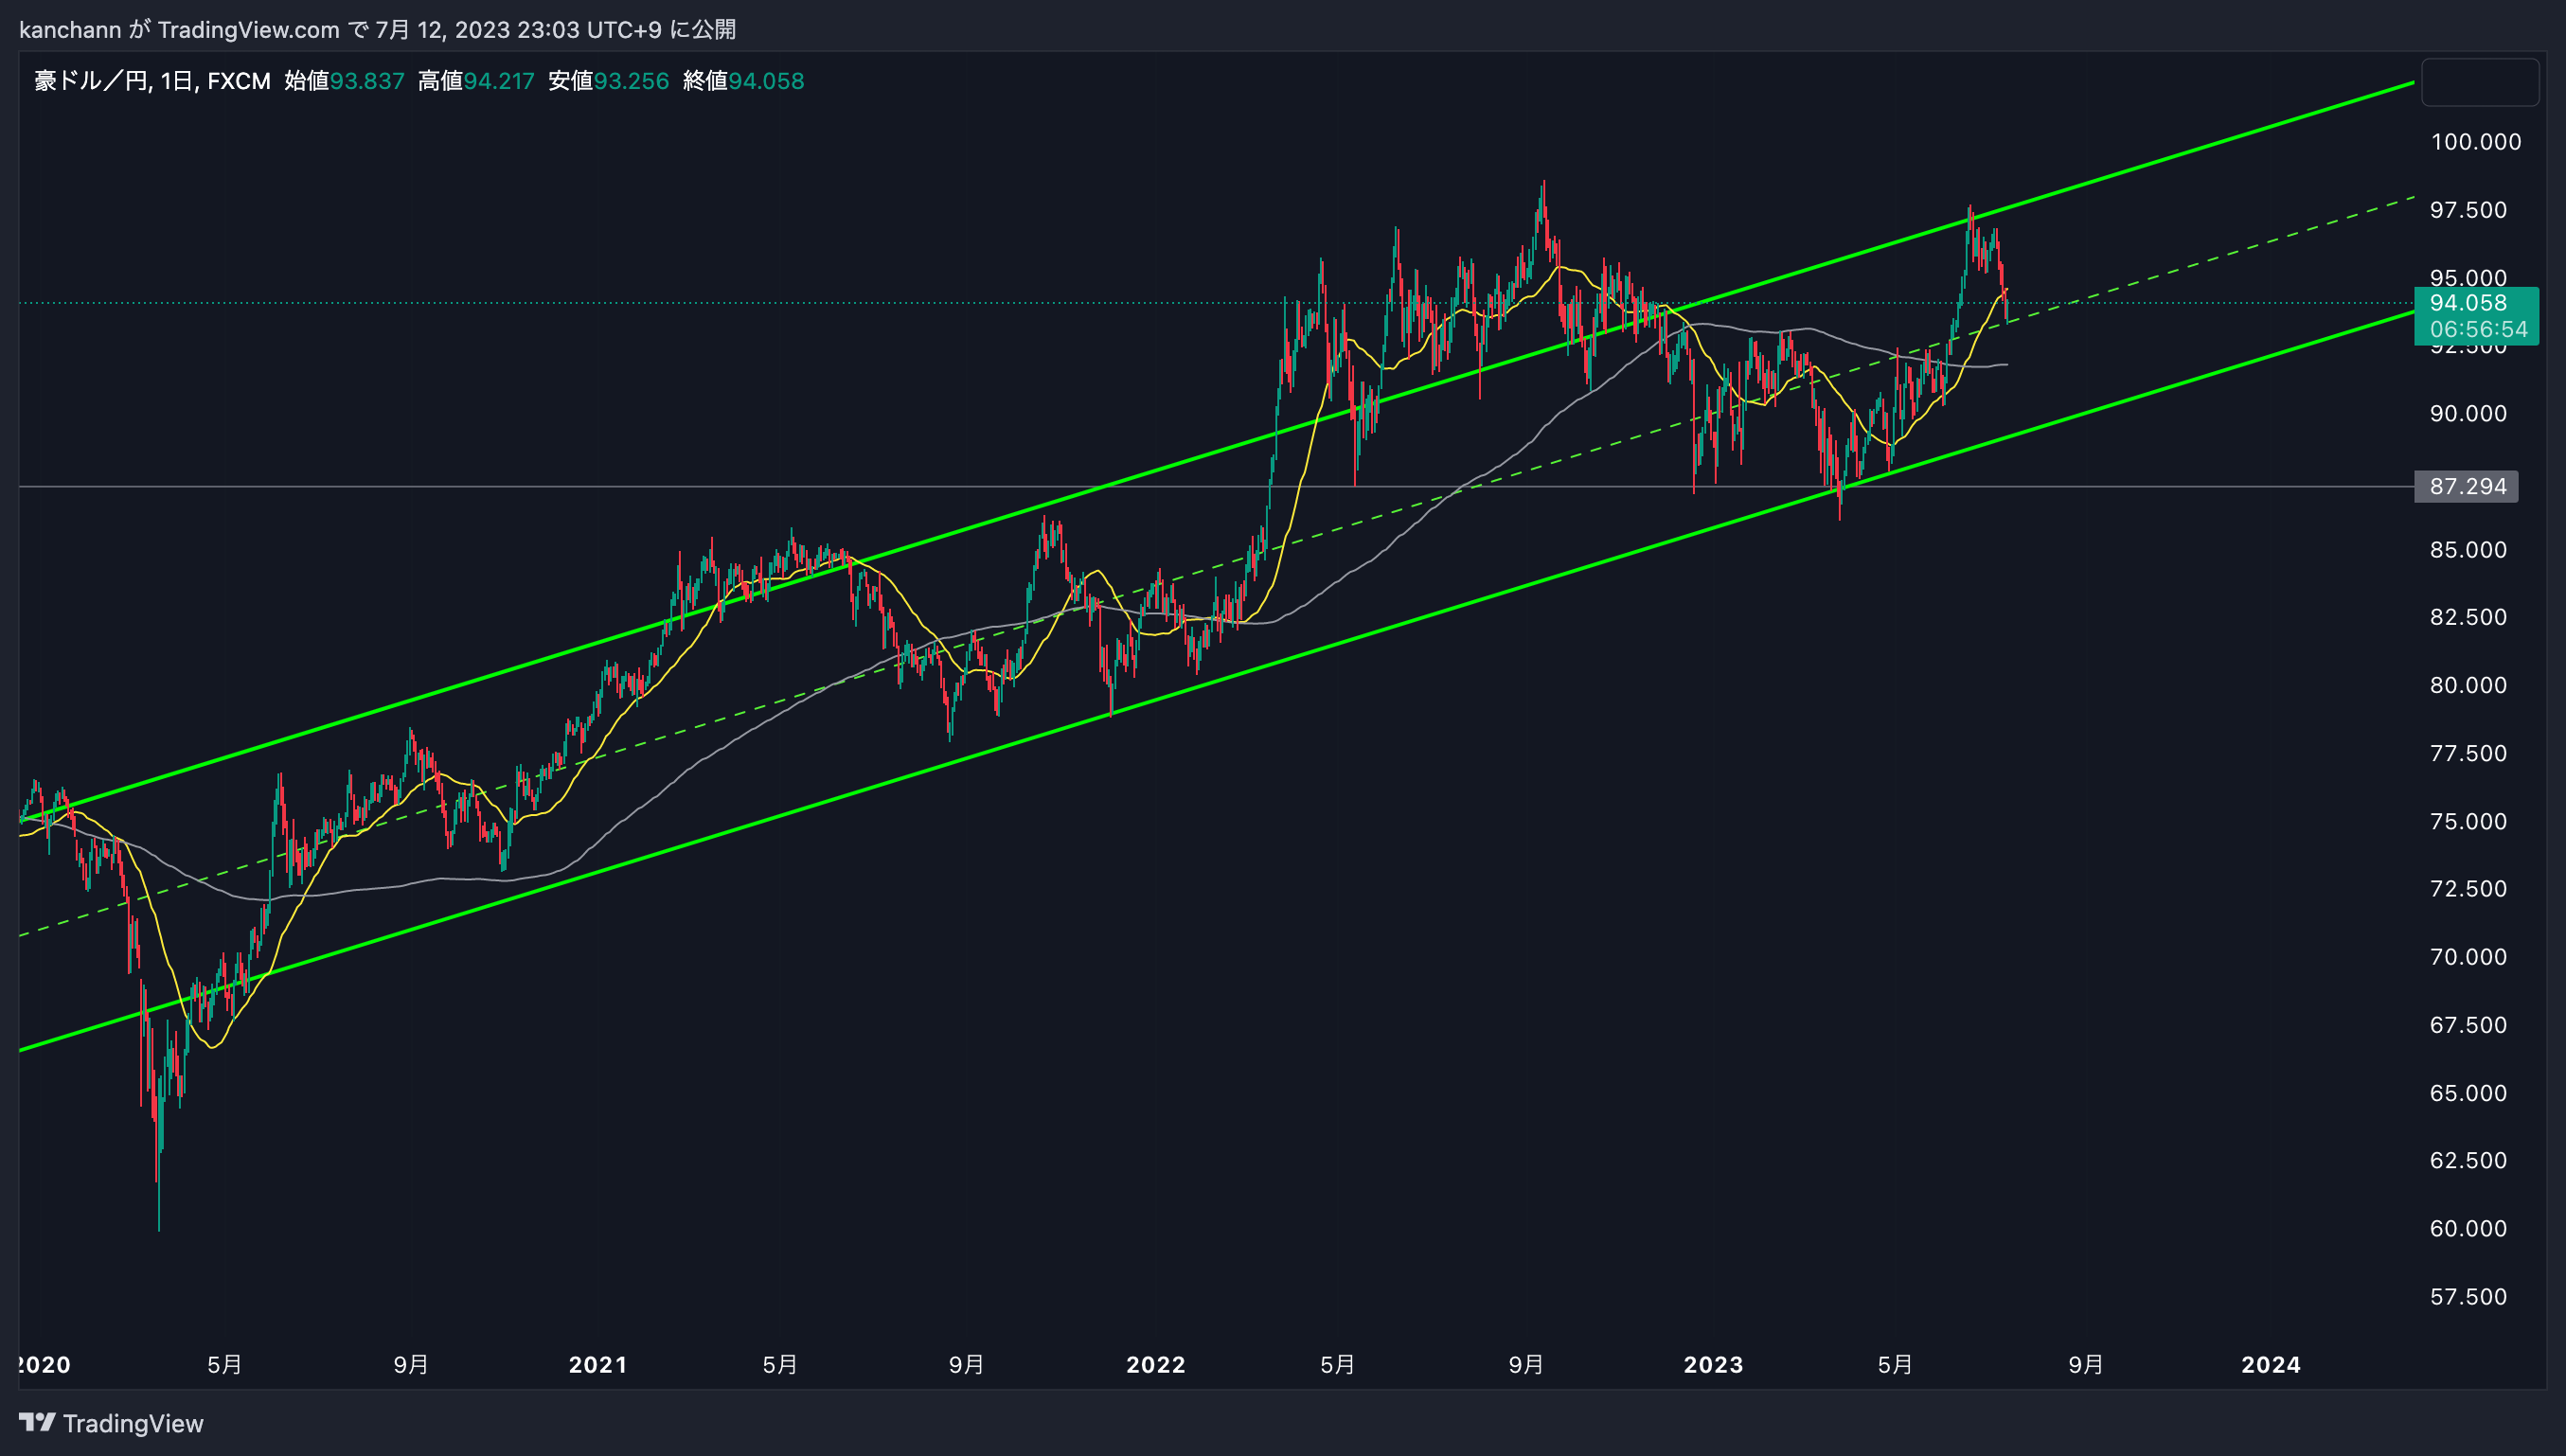Click the close value 終値94.058
2566x1456 pixels.
click(743, 81)
